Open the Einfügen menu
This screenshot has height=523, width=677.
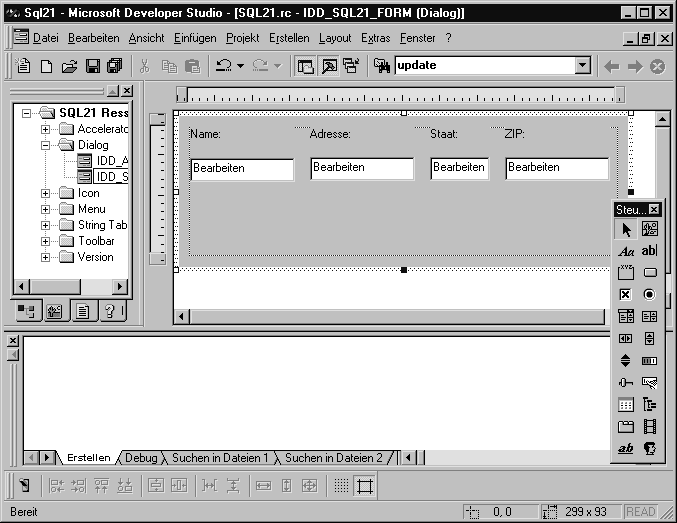(195, 38)
